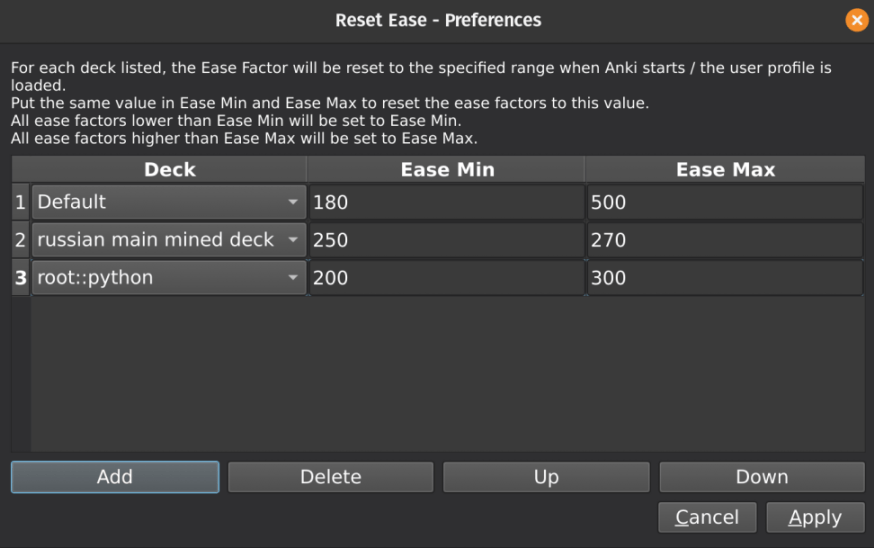
Task: Click Ease Max field containing 500
Action: tap(724, 202)
